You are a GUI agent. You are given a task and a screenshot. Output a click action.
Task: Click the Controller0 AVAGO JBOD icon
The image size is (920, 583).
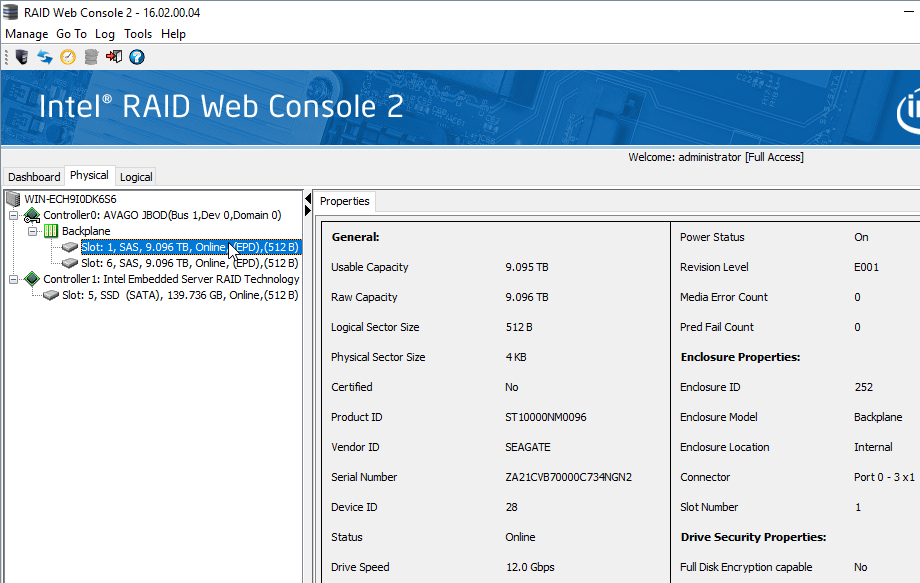(x=32, y=215)
